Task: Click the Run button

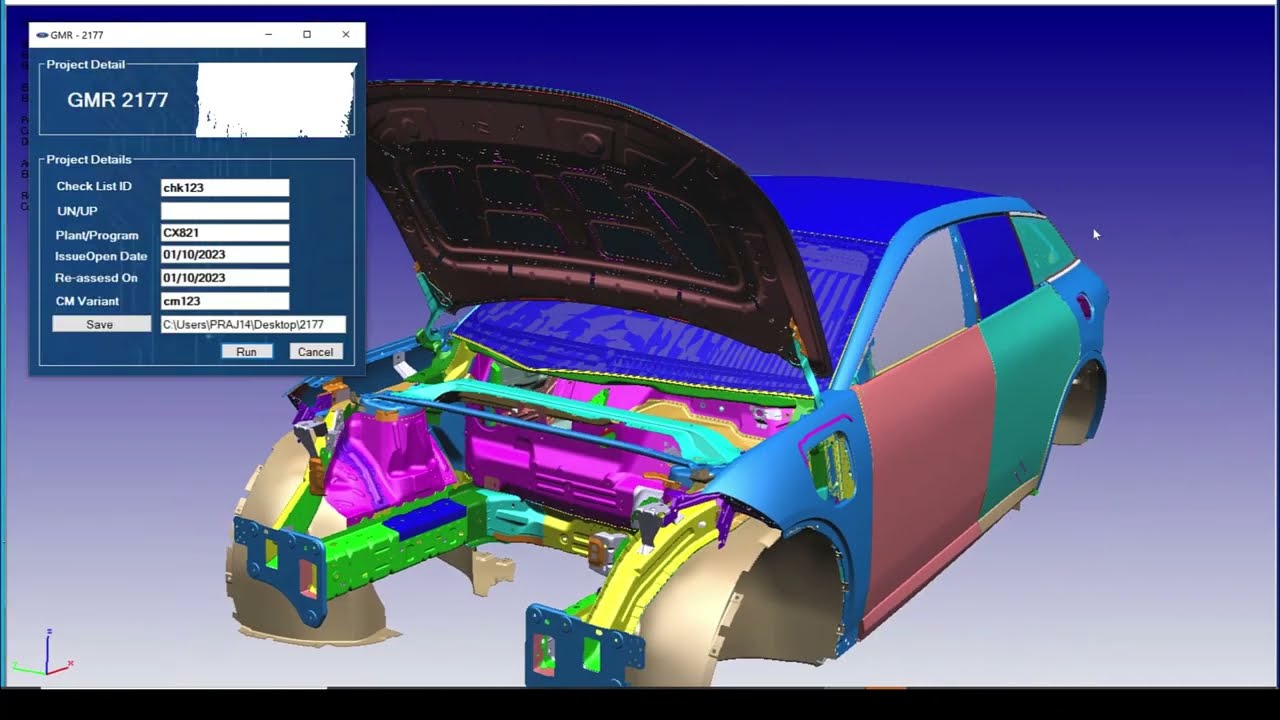Action: [247, 352]
